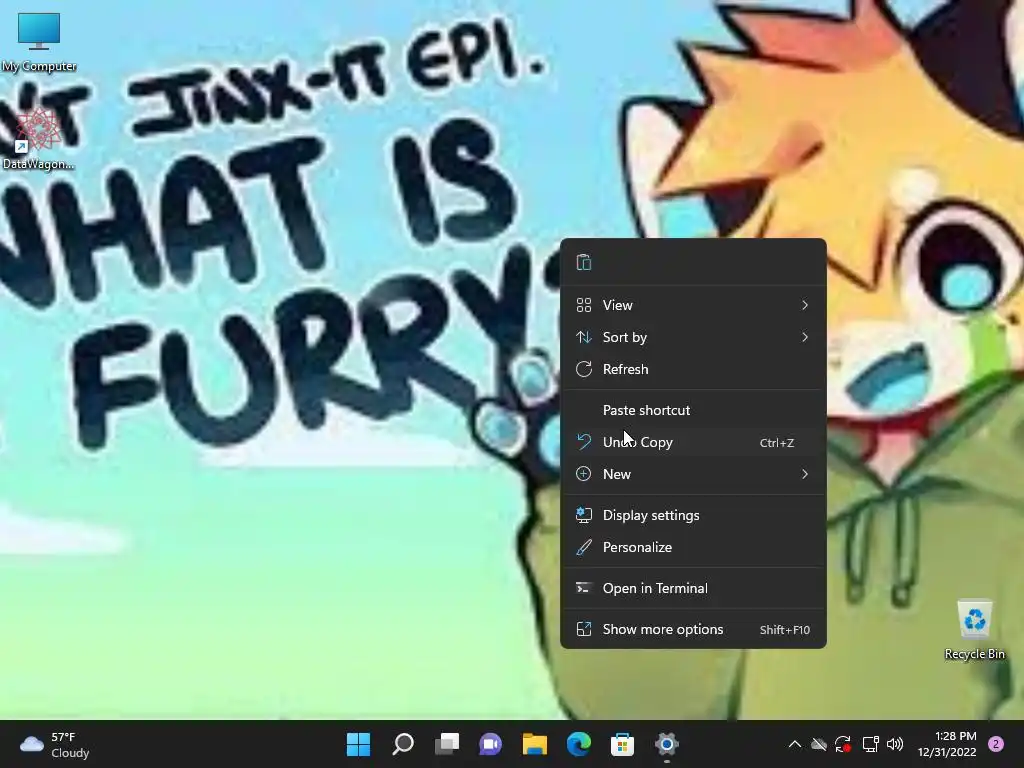
Task: Click the update refresh tray icon
Action: (x=843, y=744)
